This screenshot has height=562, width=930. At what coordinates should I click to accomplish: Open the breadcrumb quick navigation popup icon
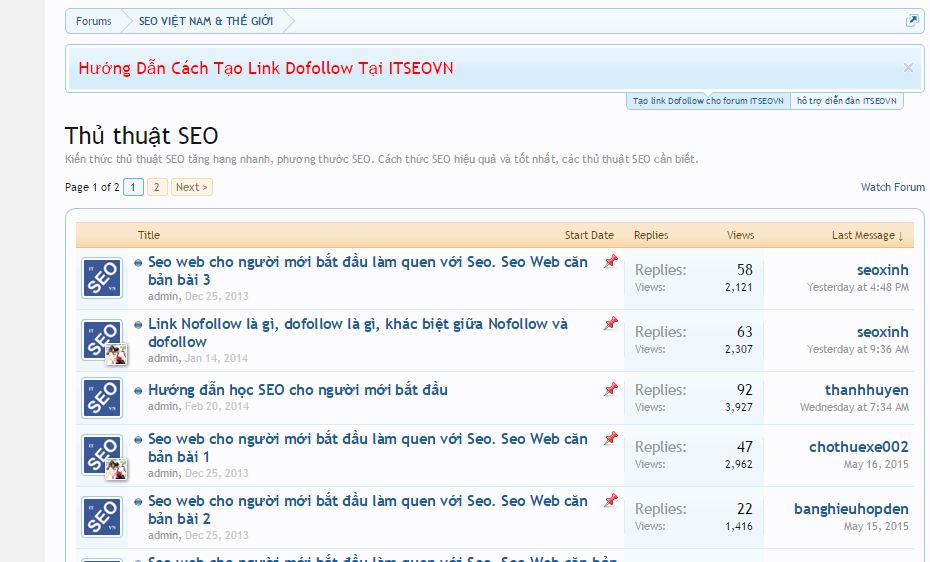click(912, 21)
